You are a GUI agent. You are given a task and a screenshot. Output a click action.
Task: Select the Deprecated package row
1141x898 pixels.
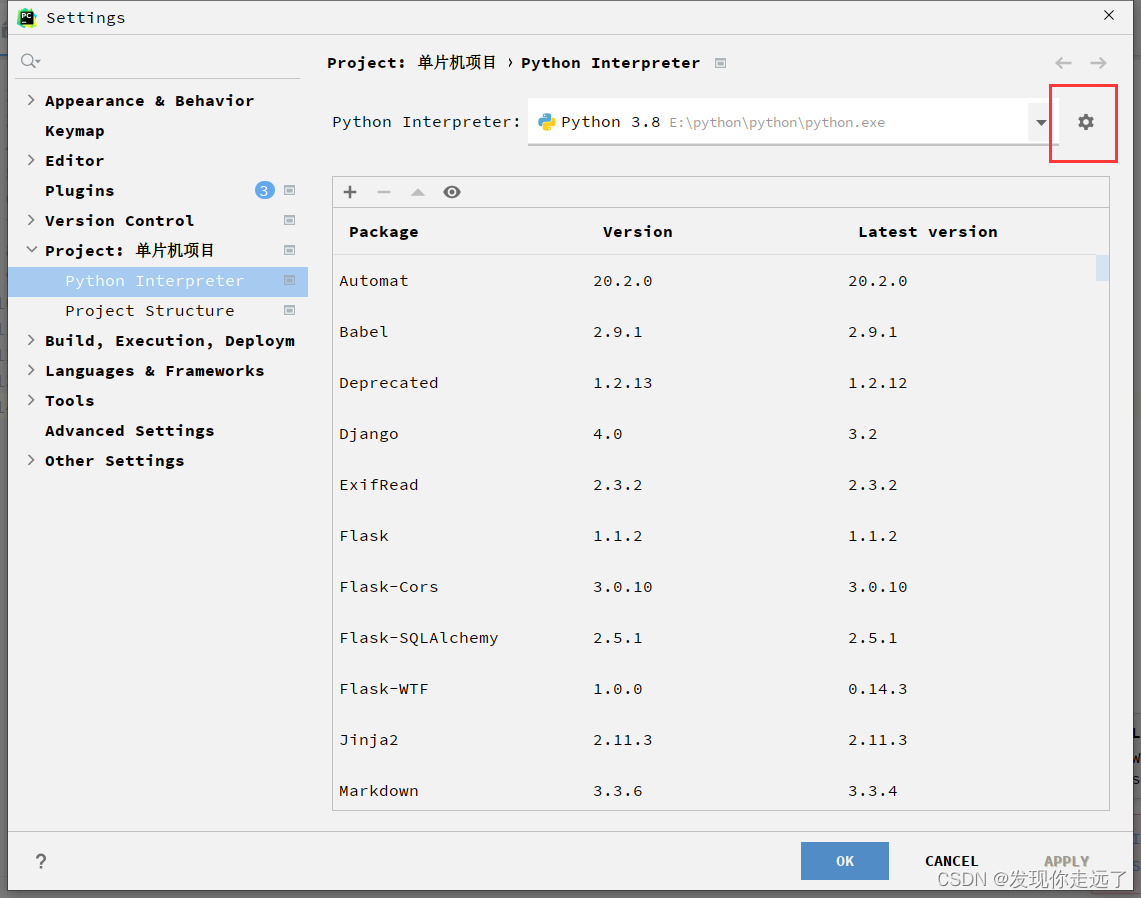point(715,383)
